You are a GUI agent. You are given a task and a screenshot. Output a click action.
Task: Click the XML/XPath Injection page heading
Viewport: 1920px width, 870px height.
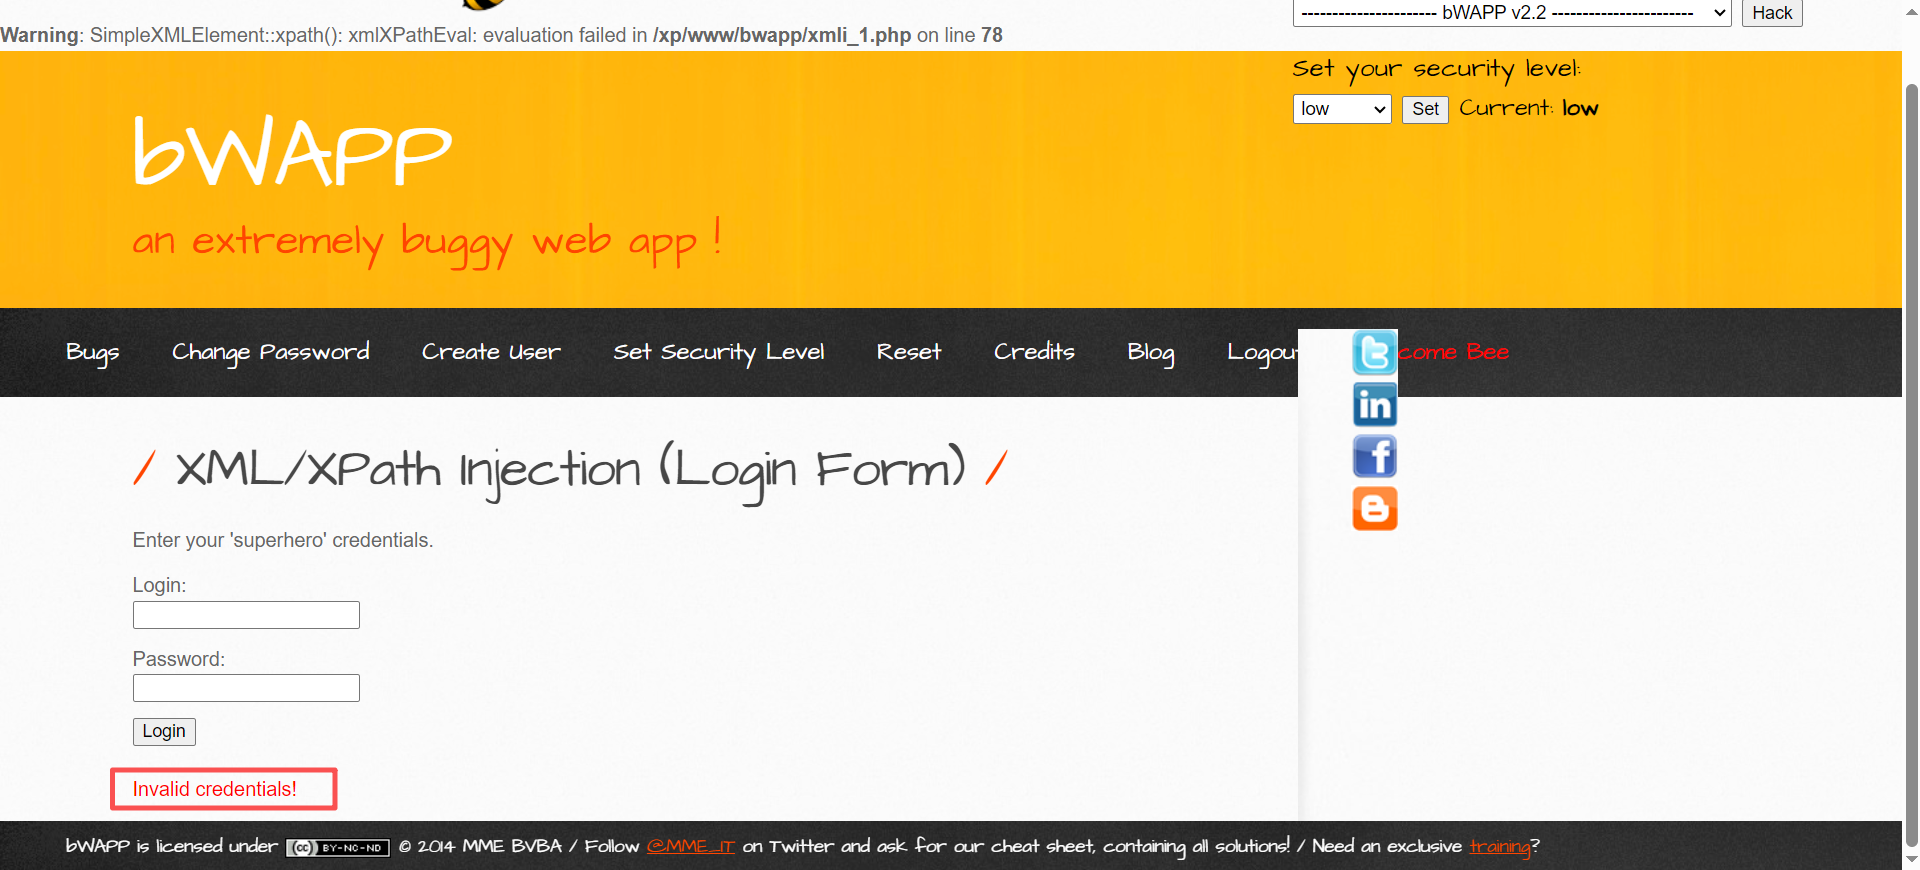coord(570,470)
